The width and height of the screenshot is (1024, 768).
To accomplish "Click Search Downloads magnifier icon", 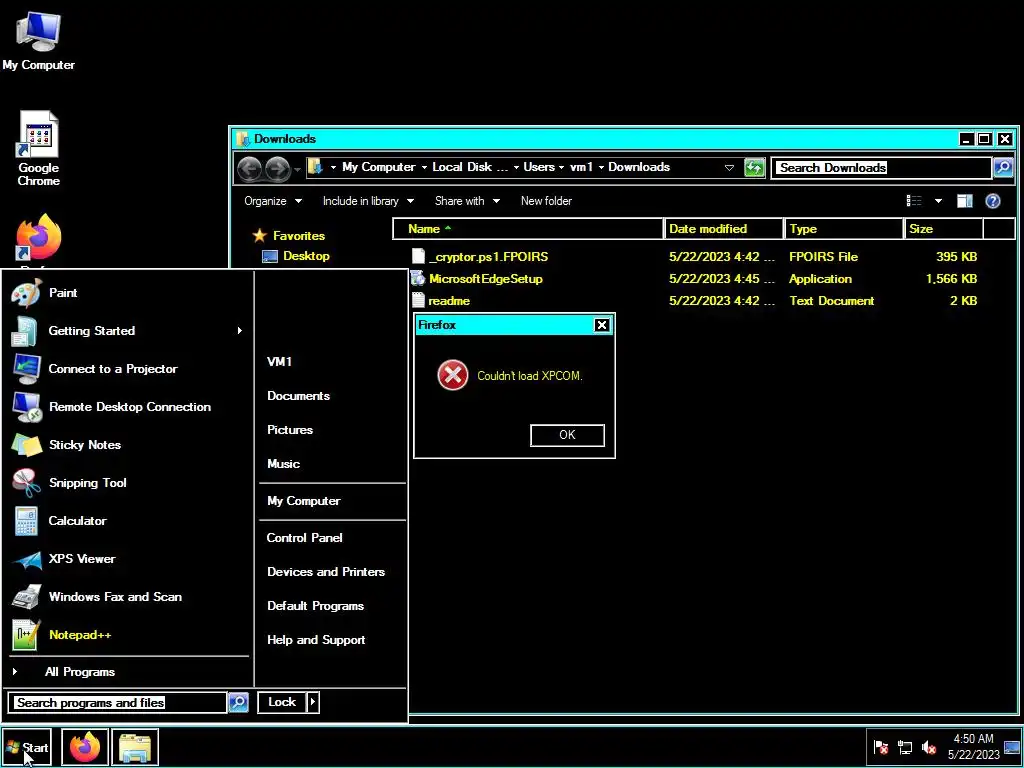I will [x=1003, y=168].
